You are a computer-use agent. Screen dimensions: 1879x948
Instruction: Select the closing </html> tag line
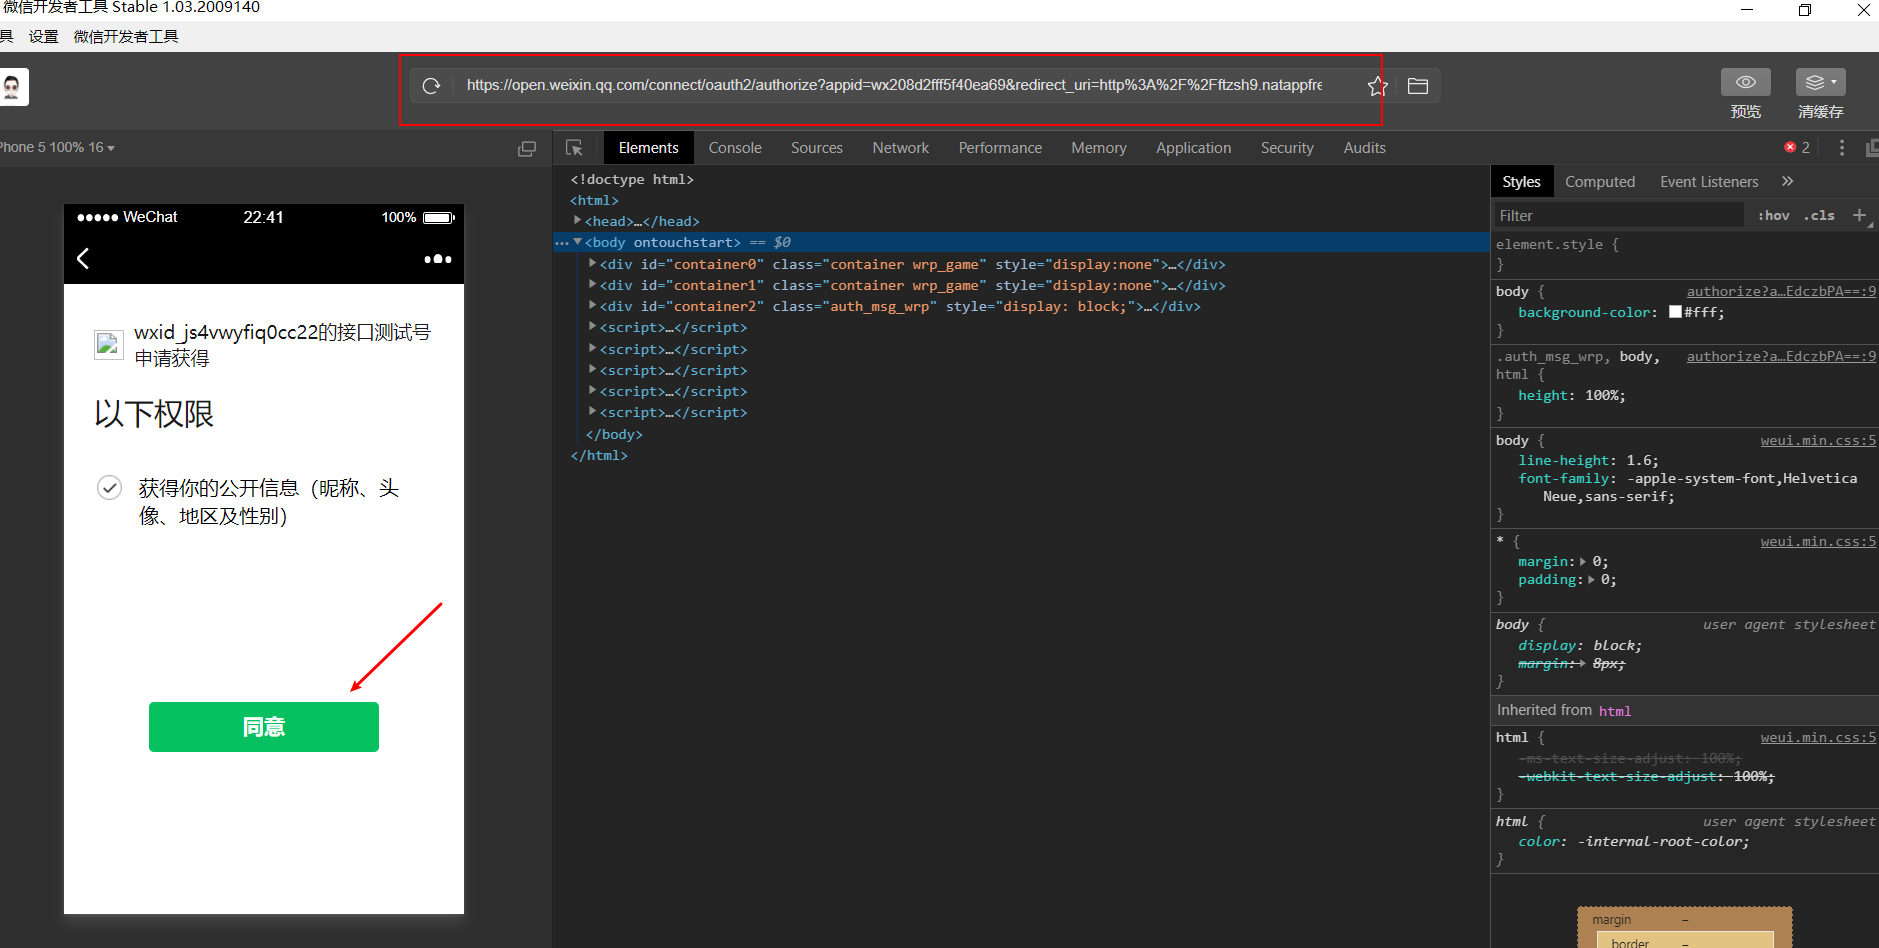[x=599, y=455]
